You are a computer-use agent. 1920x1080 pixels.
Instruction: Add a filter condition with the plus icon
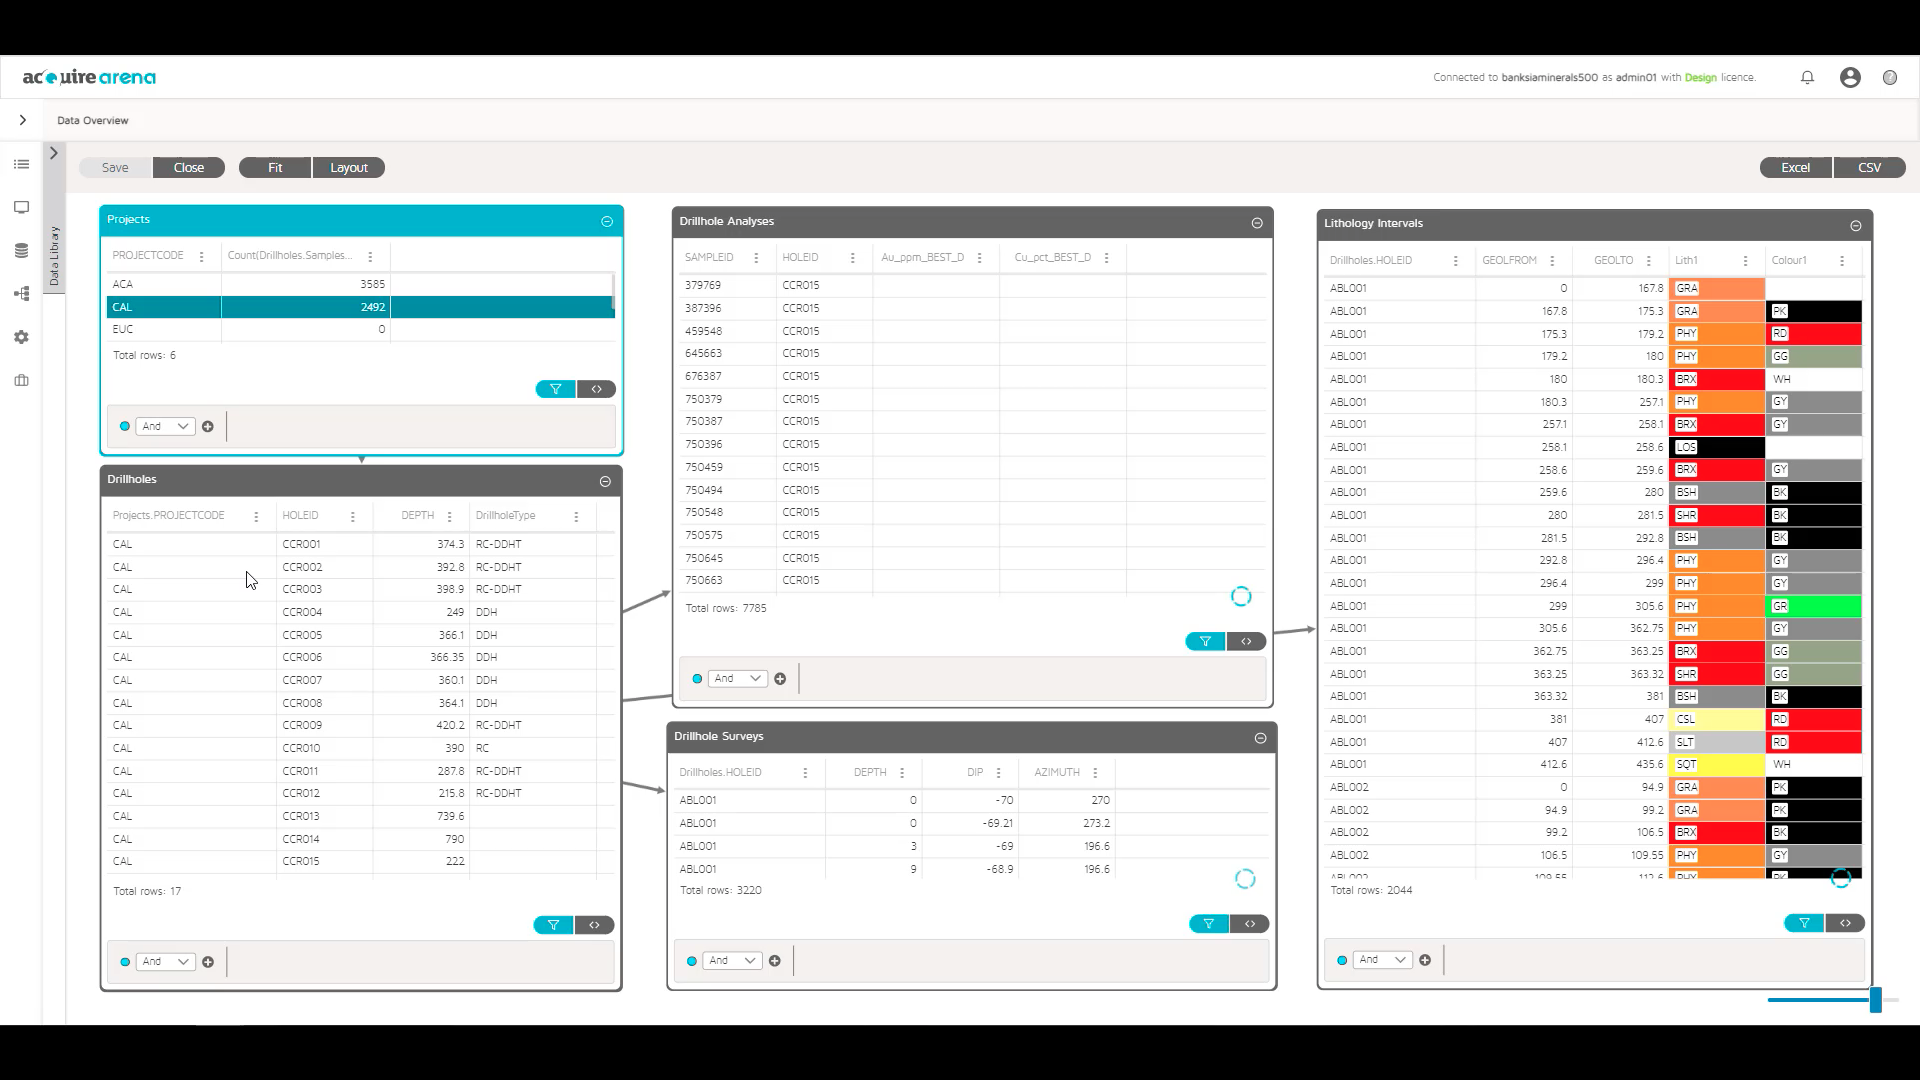click(x=208, y=426)
